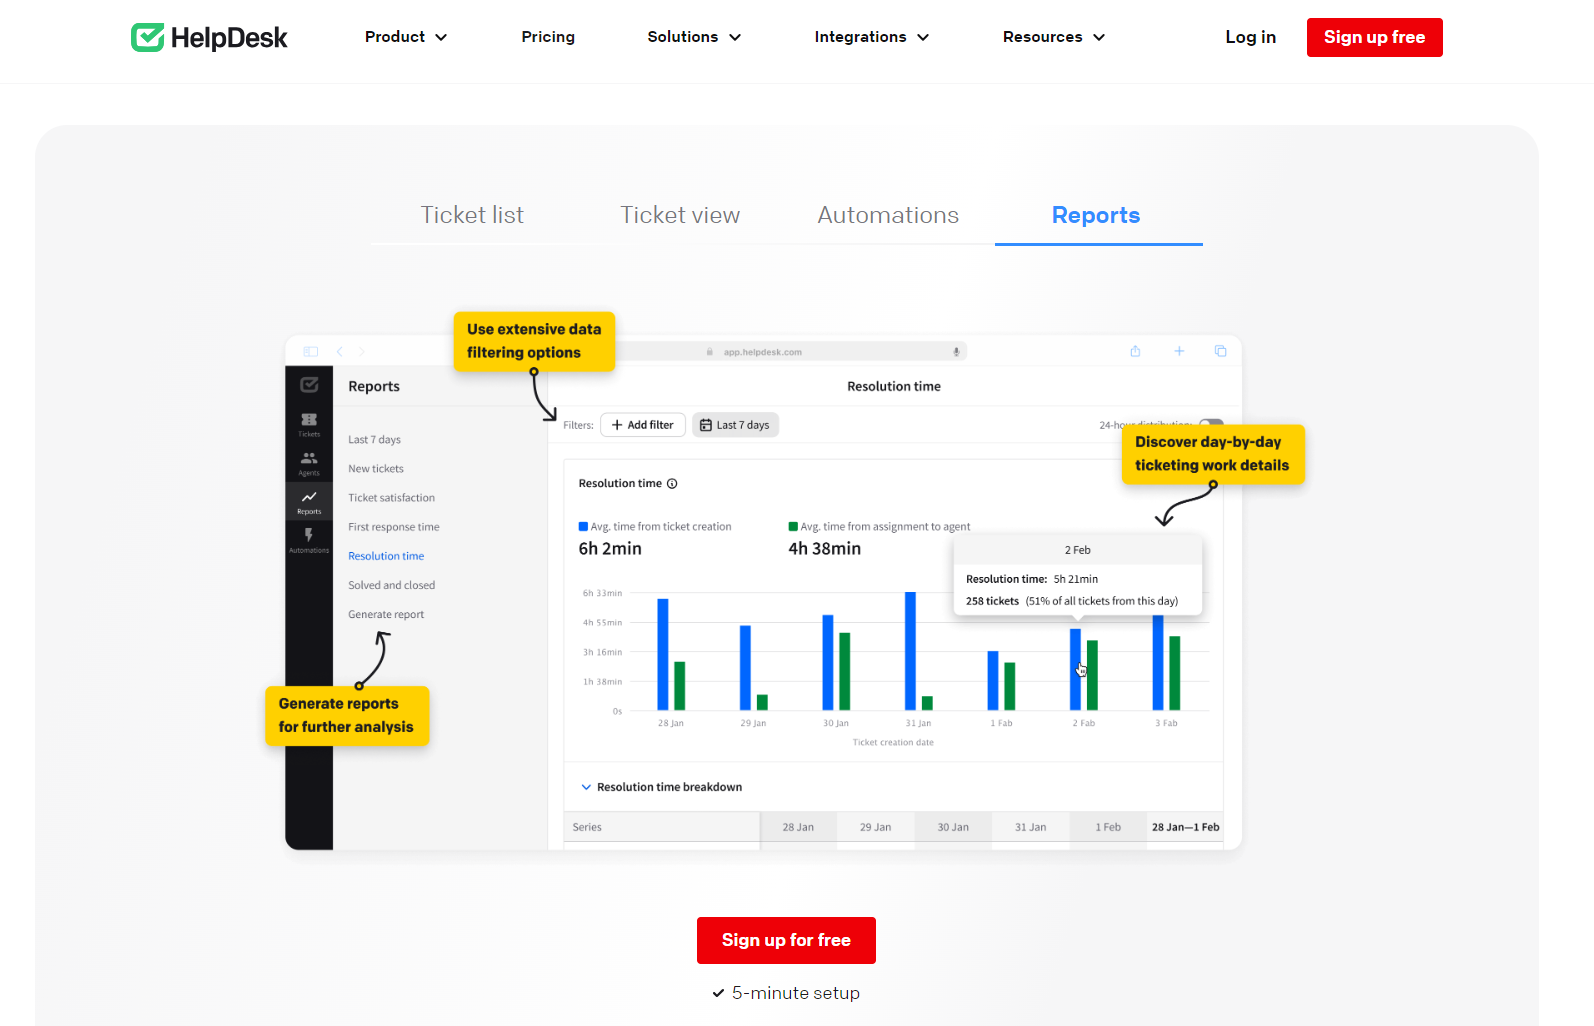Expand the Product menu
This screenshot has height=1026, width=1594.
pyautogui.click(x=406, y=37)
